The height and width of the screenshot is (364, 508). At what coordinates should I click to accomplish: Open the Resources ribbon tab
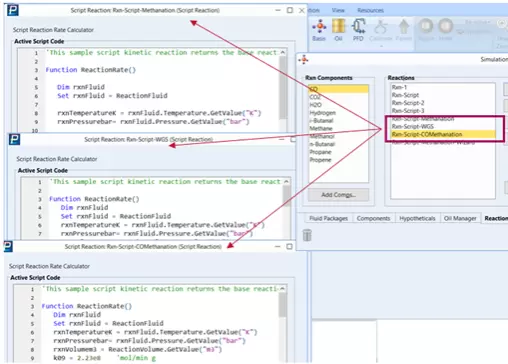coord(370,10)
